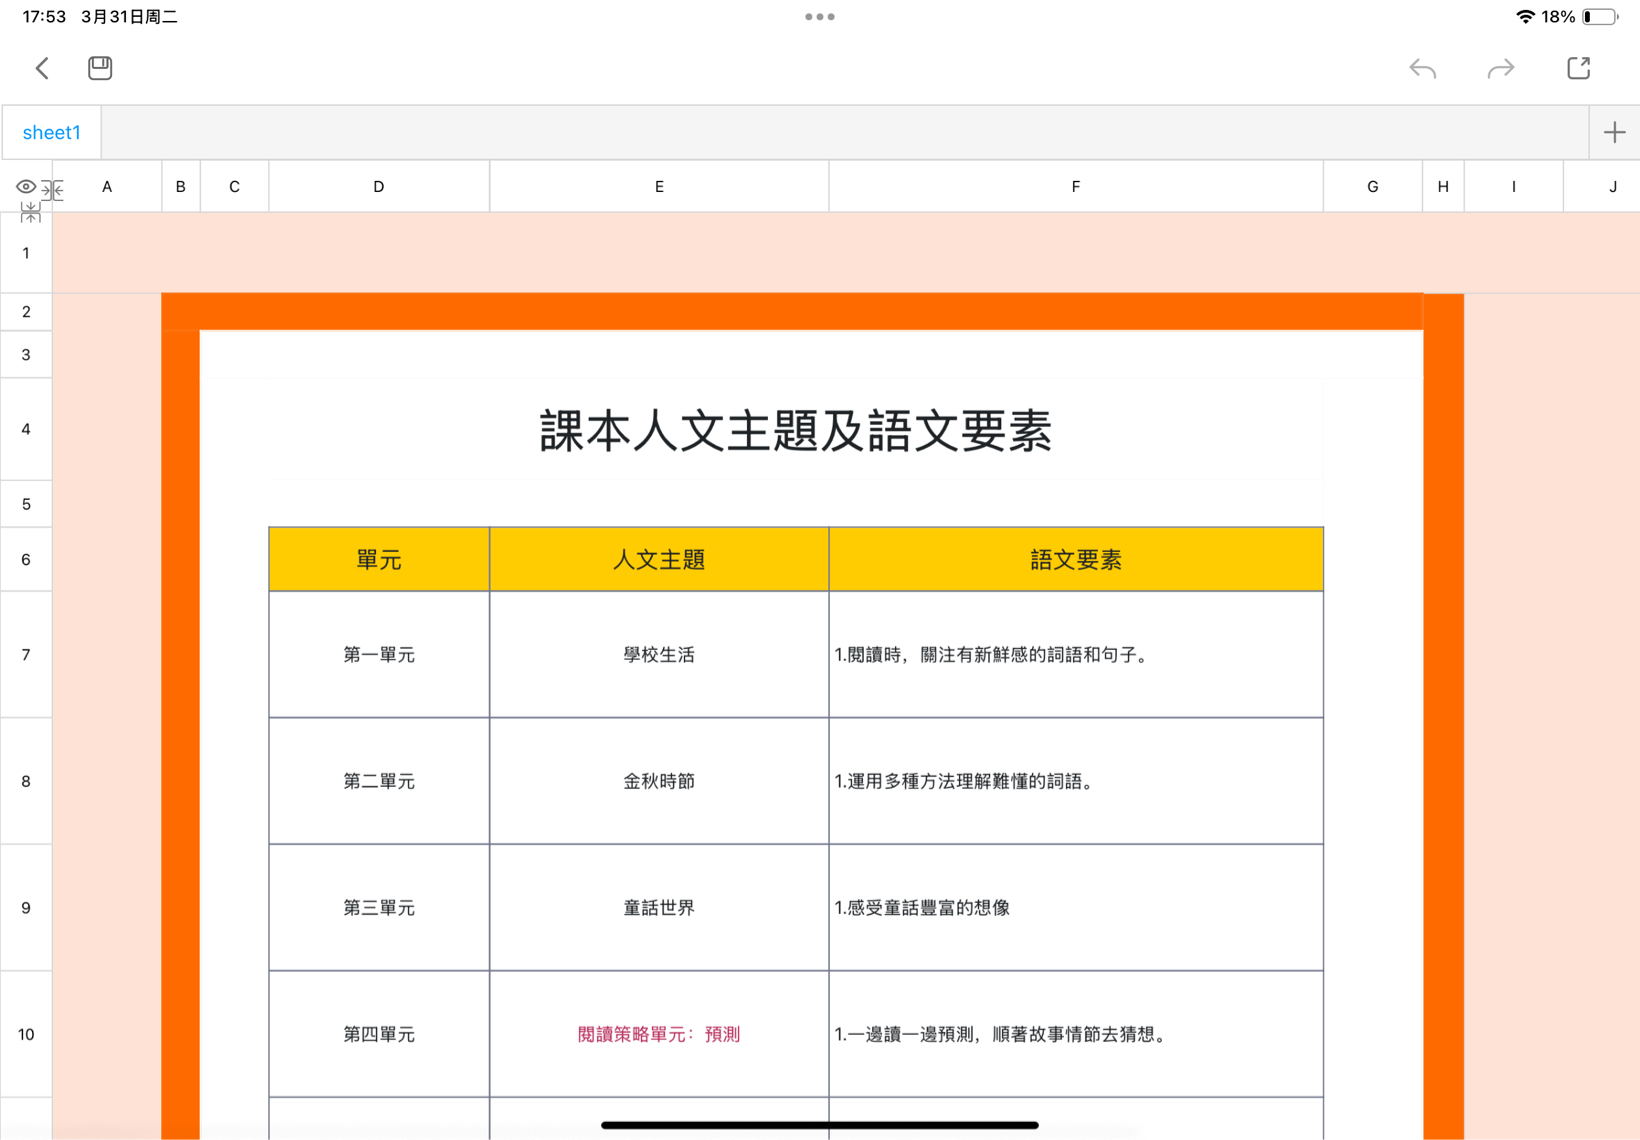Switch to the sheet1 tab

coord(52,132)
